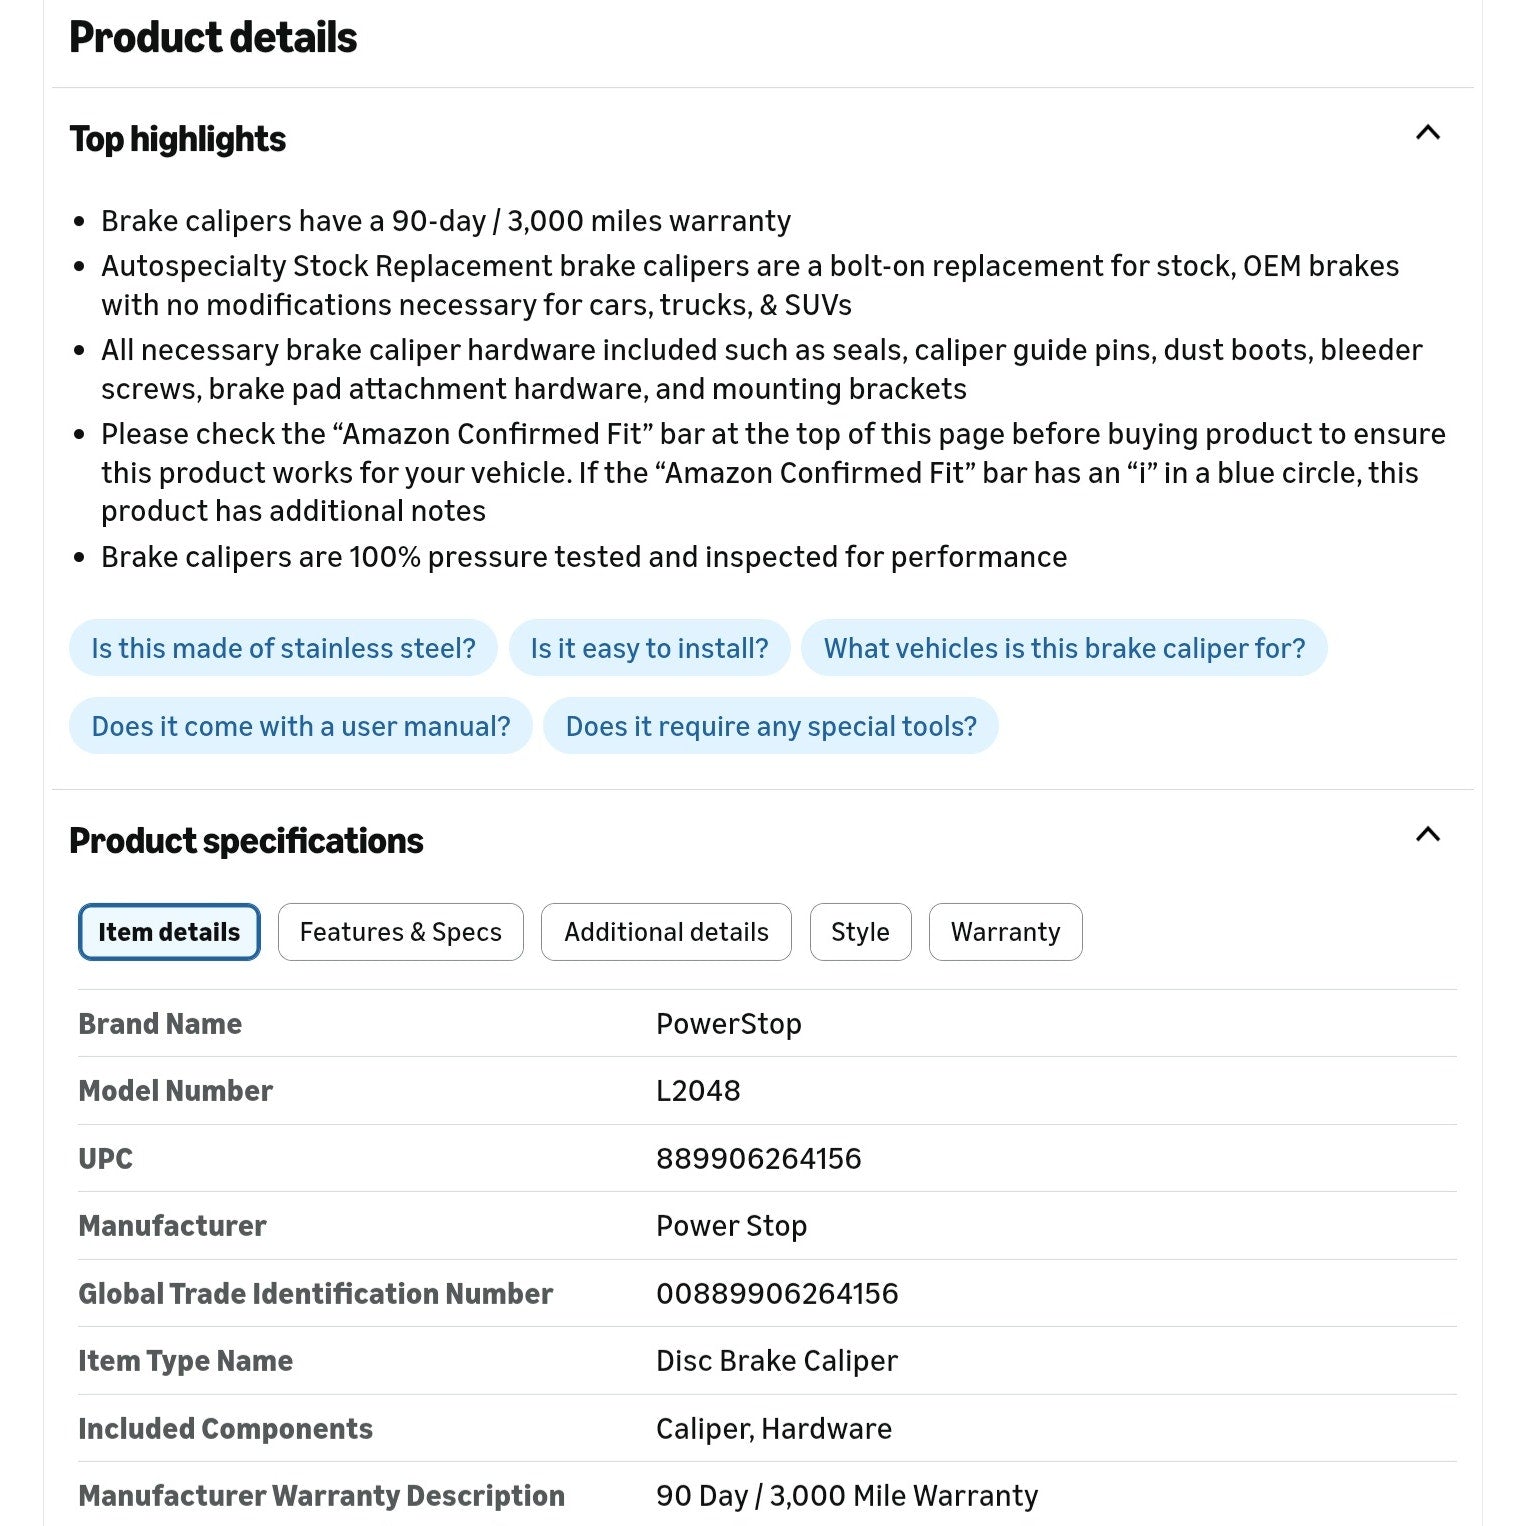1526x1526 pixels.
Task: Click the Product specifications heading
Action: 246,841
